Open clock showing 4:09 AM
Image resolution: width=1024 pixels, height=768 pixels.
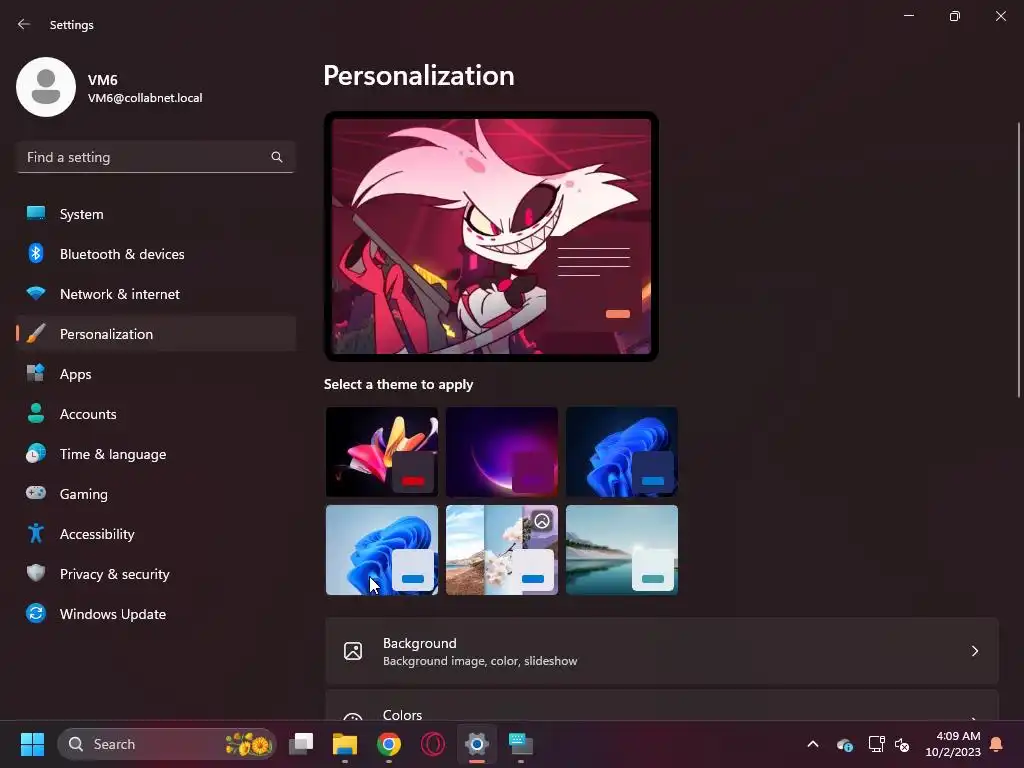[953, 744]
